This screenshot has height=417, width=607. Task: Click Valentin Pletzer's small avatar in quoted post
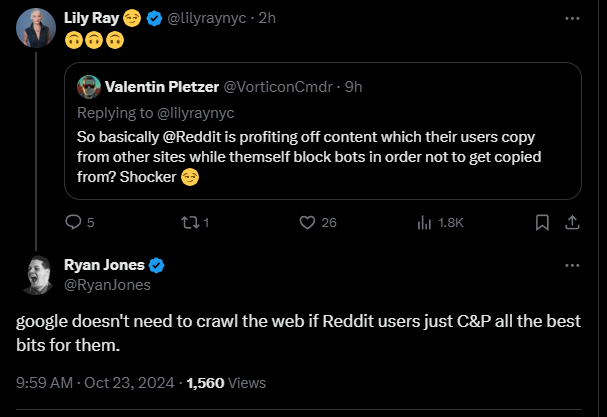click(x=88, y=87)
